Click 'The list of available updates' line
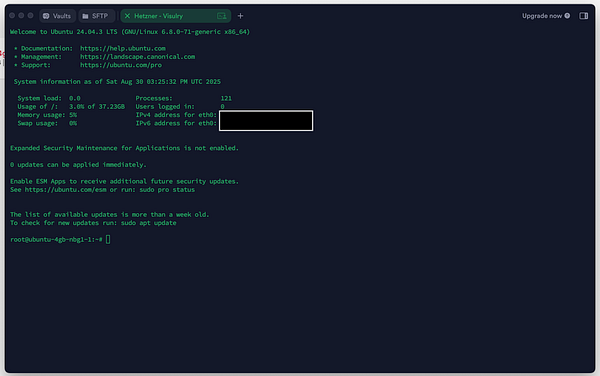 [110, 215]
